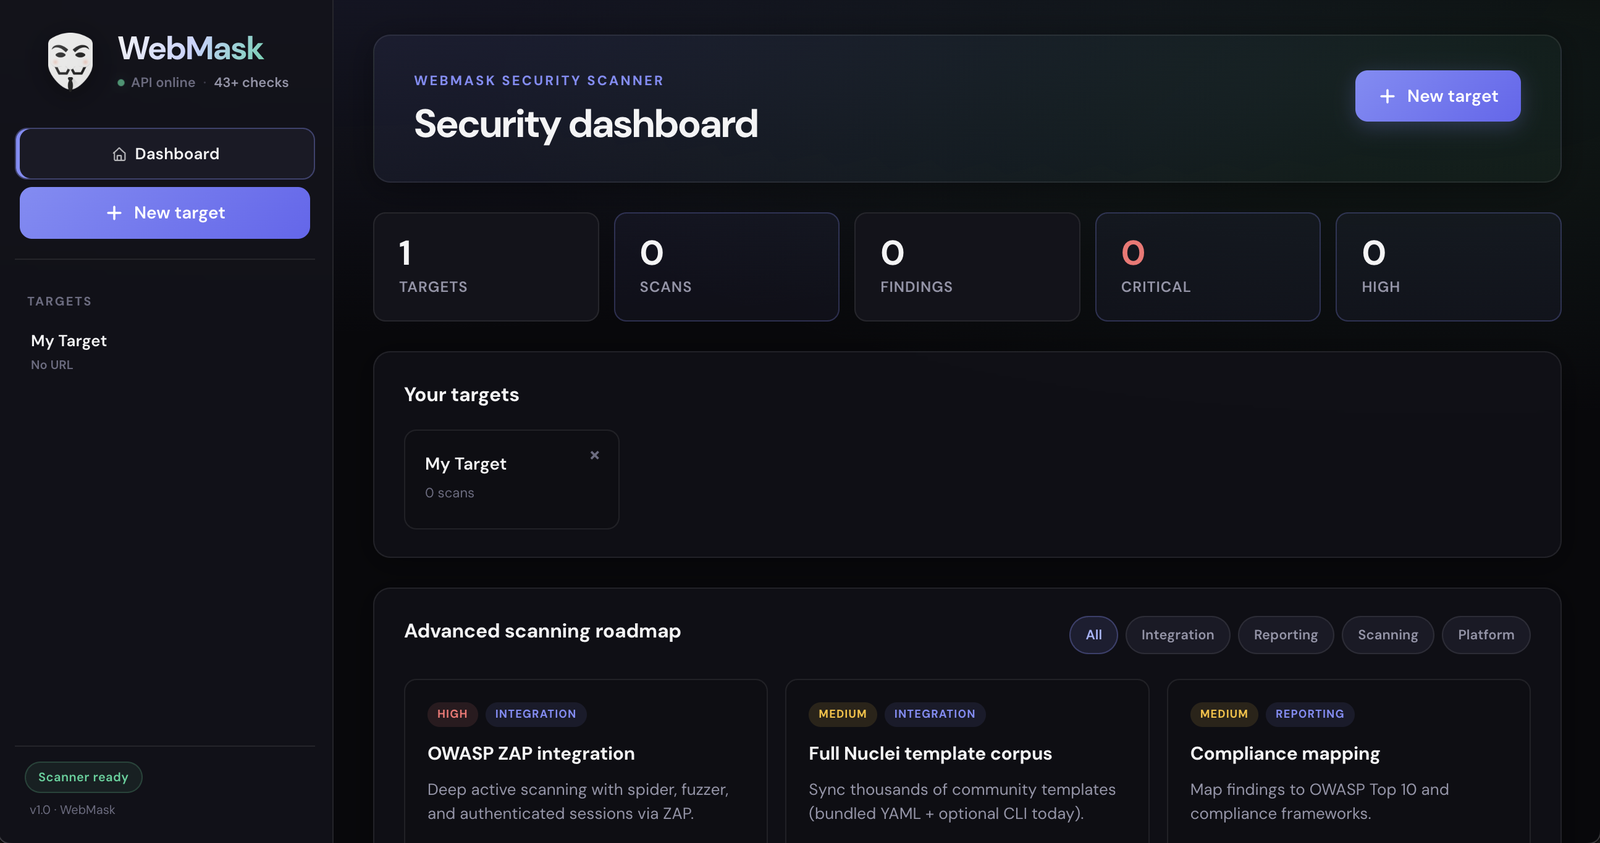Click the Security dashboard heading
The width and height of the screenshot is (1600, 843).
(586, 124)
